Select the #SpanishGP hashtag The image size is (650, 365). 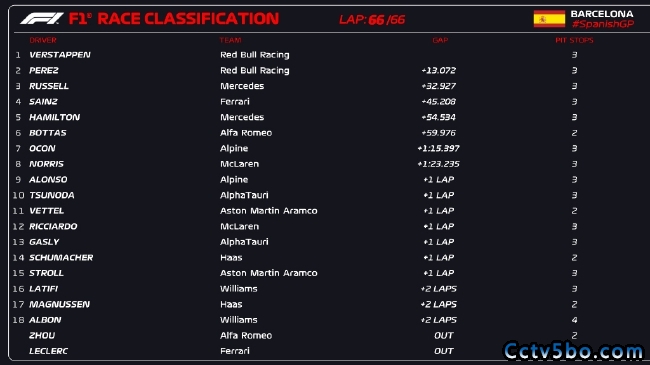603,24
